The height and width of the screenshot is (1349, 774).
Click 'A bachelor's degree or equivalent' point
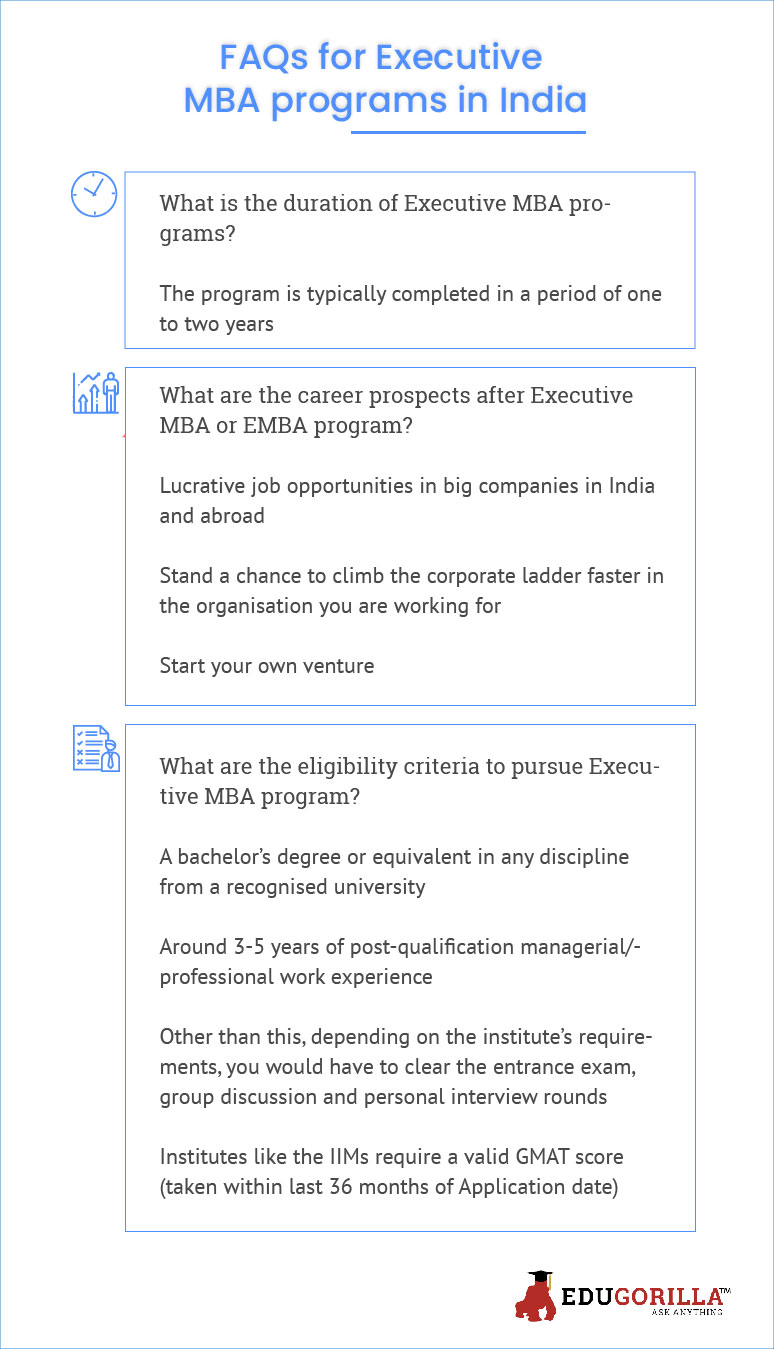(394, 872)
